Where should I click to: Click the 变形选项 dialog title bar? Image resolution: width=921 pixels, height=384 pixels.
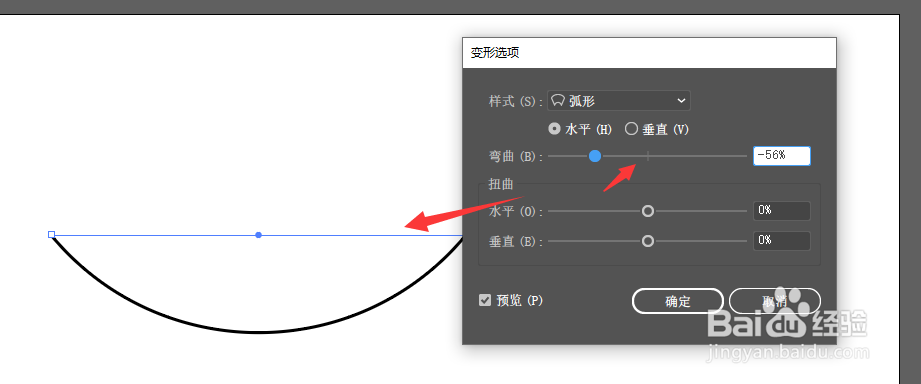click(x=649, y=53)
